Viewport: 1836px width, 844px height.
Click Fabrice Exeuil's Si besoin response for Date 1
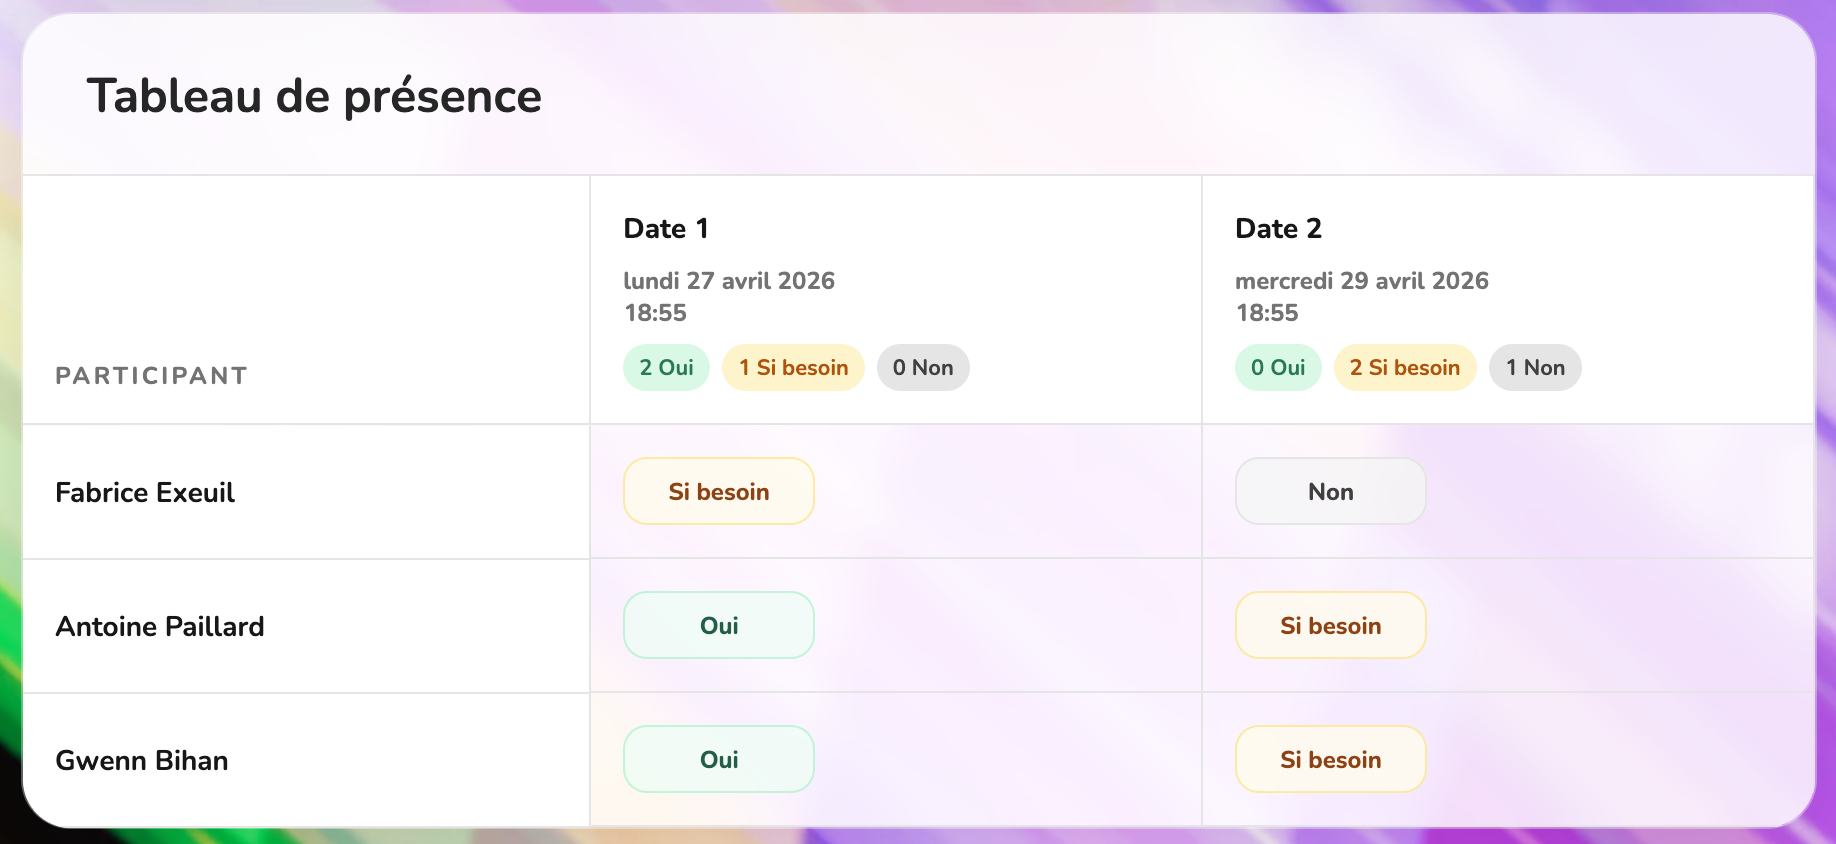pos(718,491)
